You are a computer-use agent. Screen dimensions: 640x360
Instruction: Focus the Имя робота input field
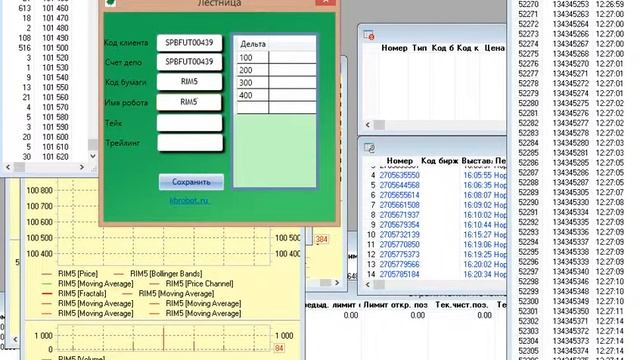pyautogui.click(x=189, y=102)
